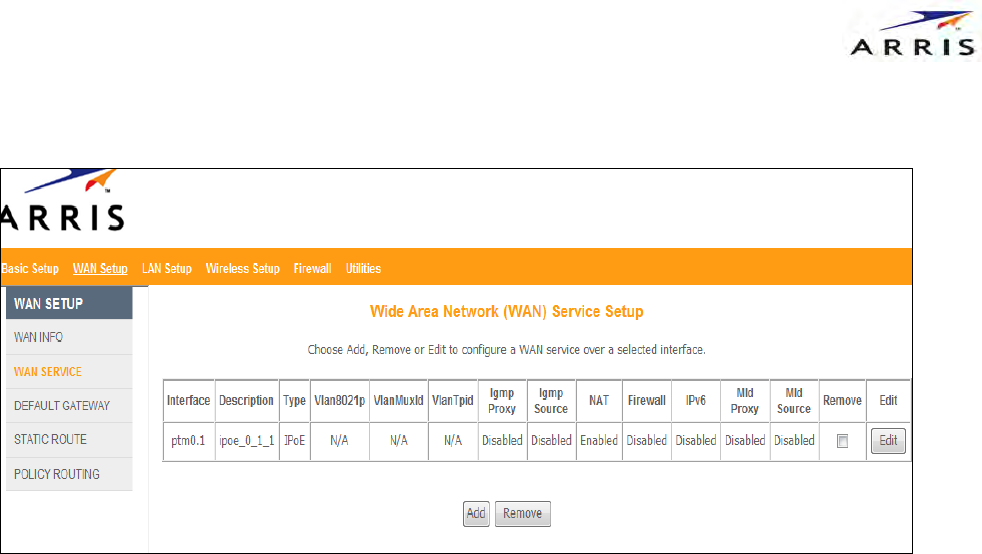Click the VlanMuxId column header

(398, 401)
